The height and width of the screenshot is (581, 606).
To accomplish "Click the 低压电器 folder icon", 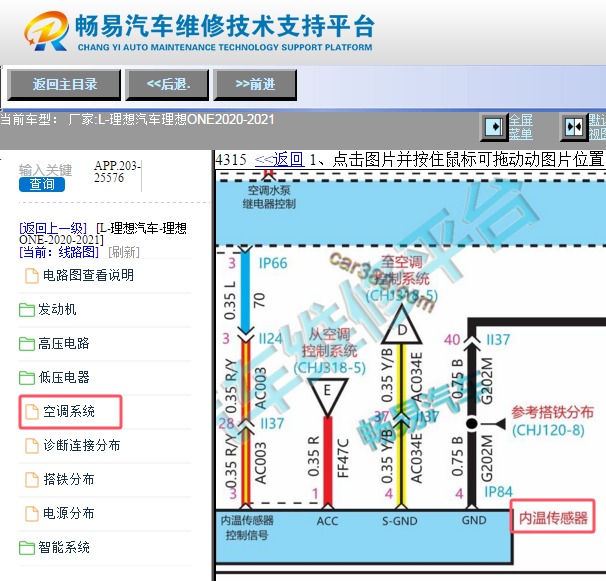I will tap(27, 378).
